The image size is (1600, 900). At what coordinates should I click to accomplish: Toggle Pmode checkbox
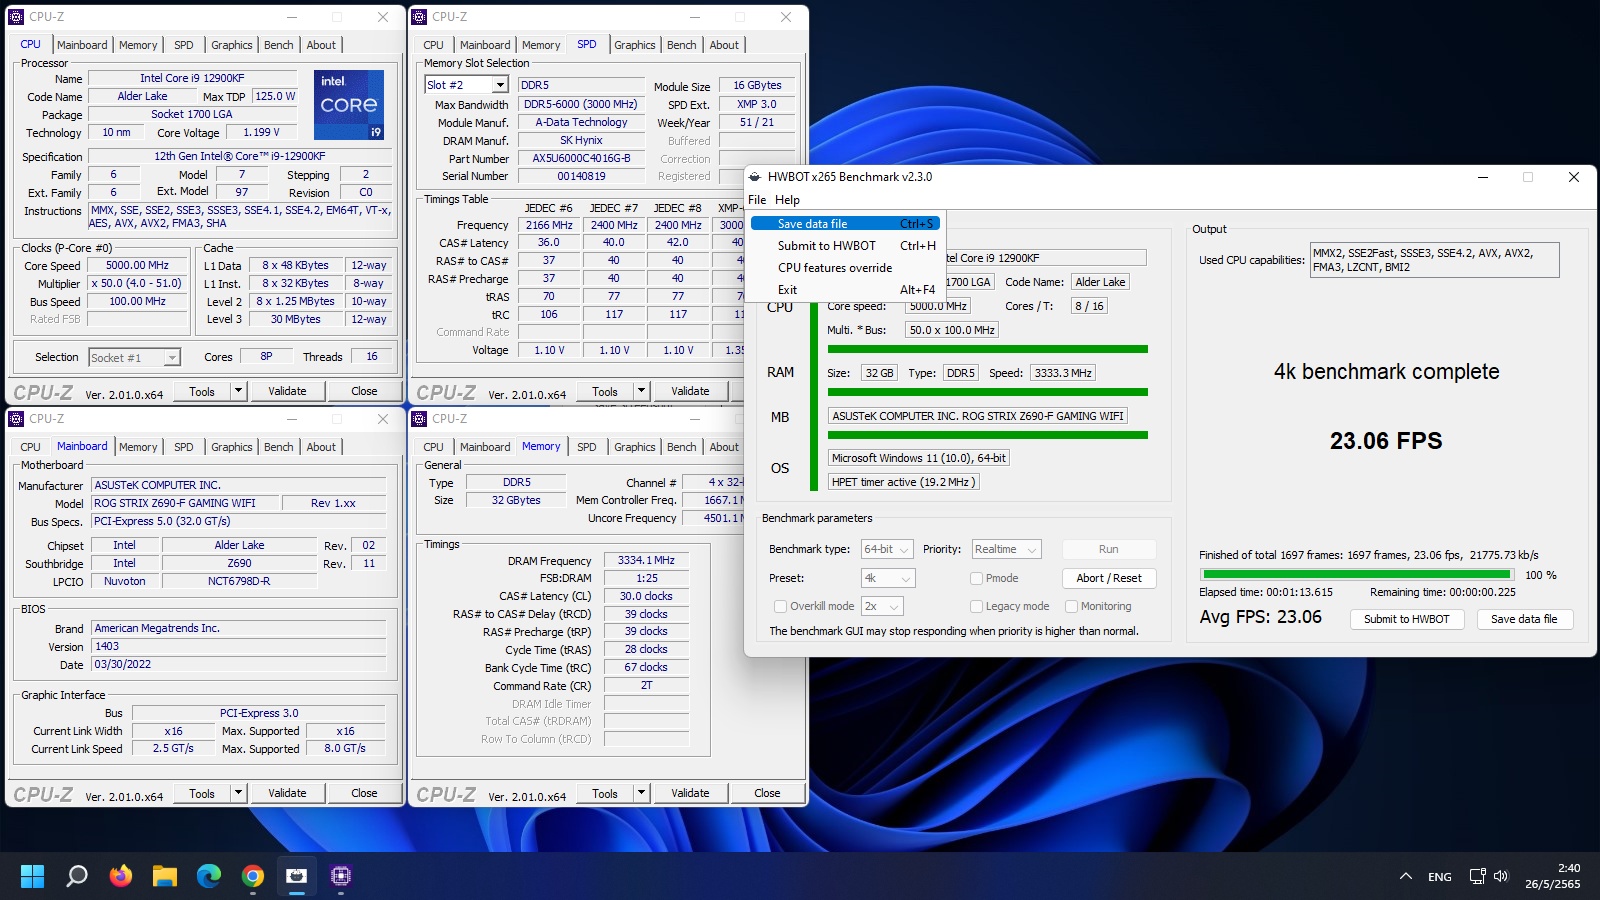coord(976,578)
